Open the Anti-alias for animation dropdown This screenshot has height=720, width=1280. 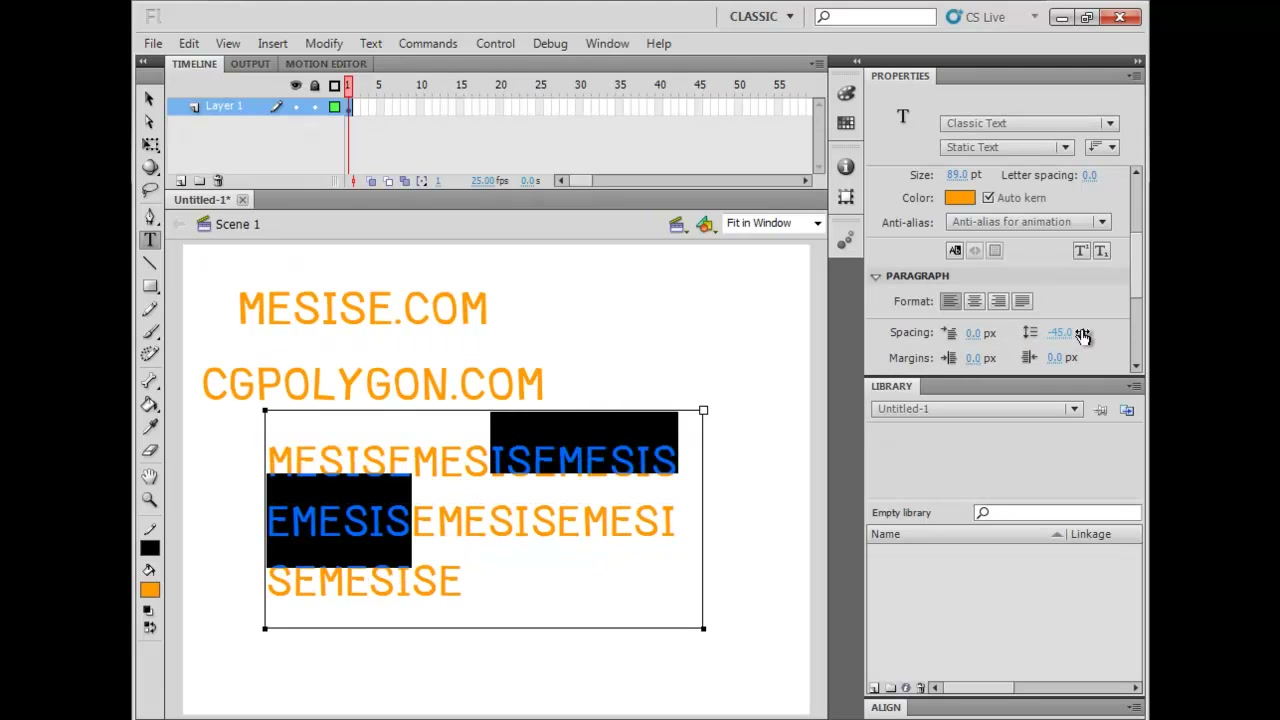(1028, 222)
